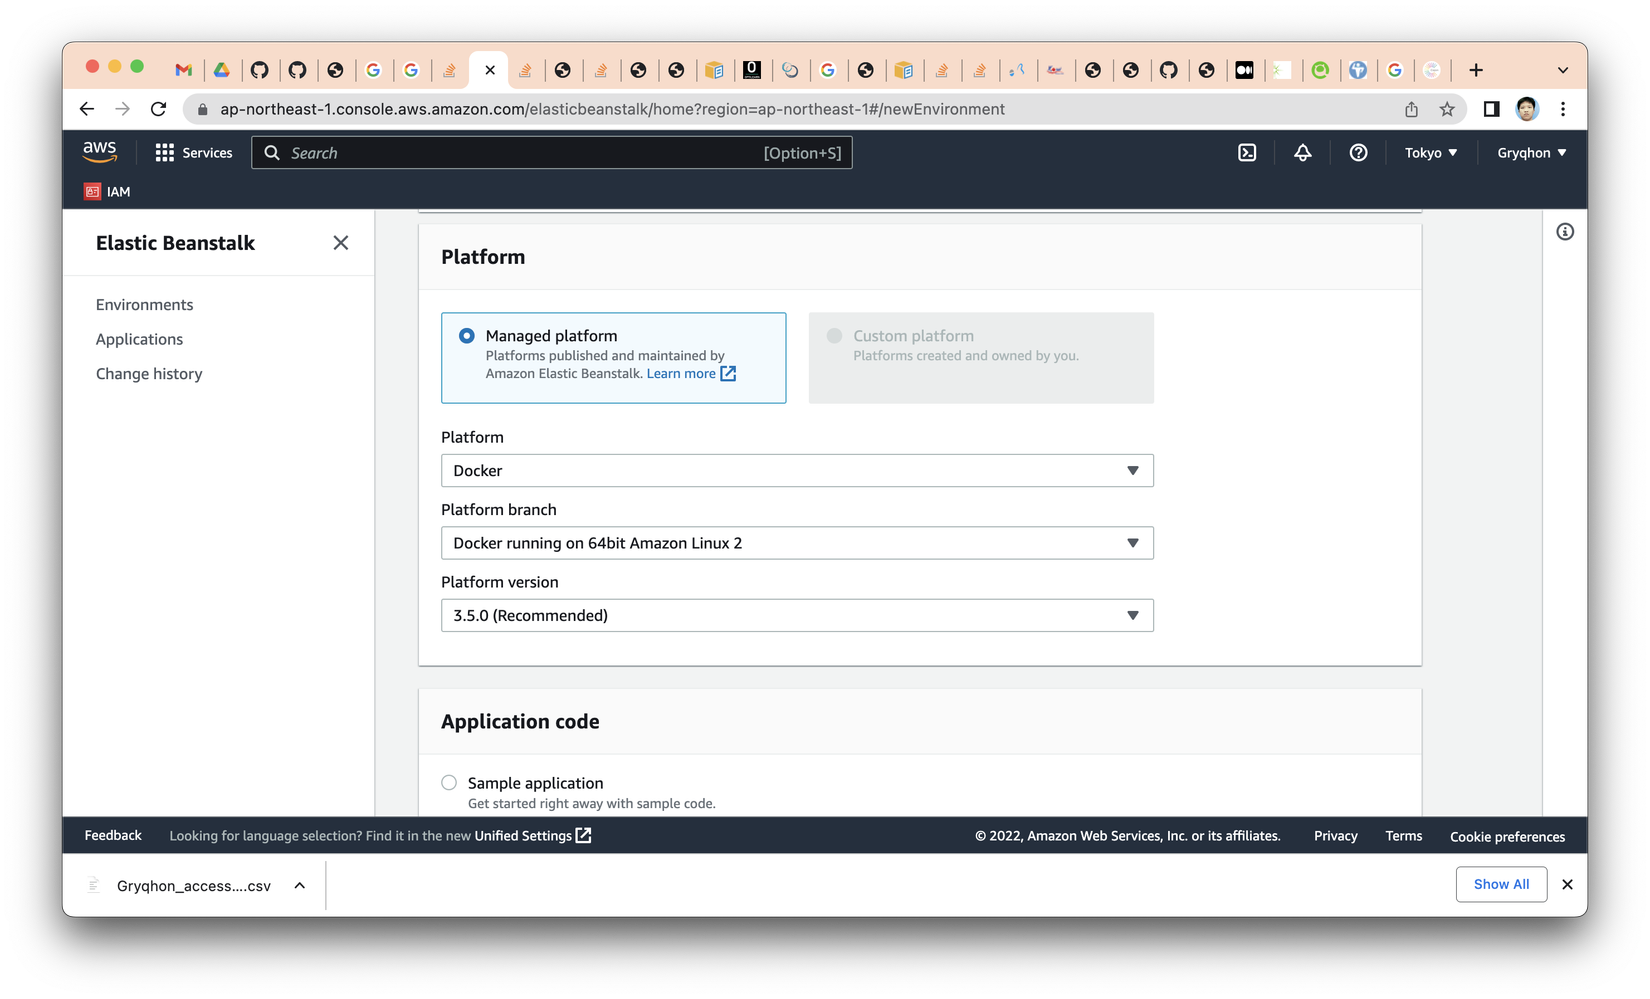Select the Managed platform radio option
This screenshot has height=999, width=1650.
[x=467, y=336]
